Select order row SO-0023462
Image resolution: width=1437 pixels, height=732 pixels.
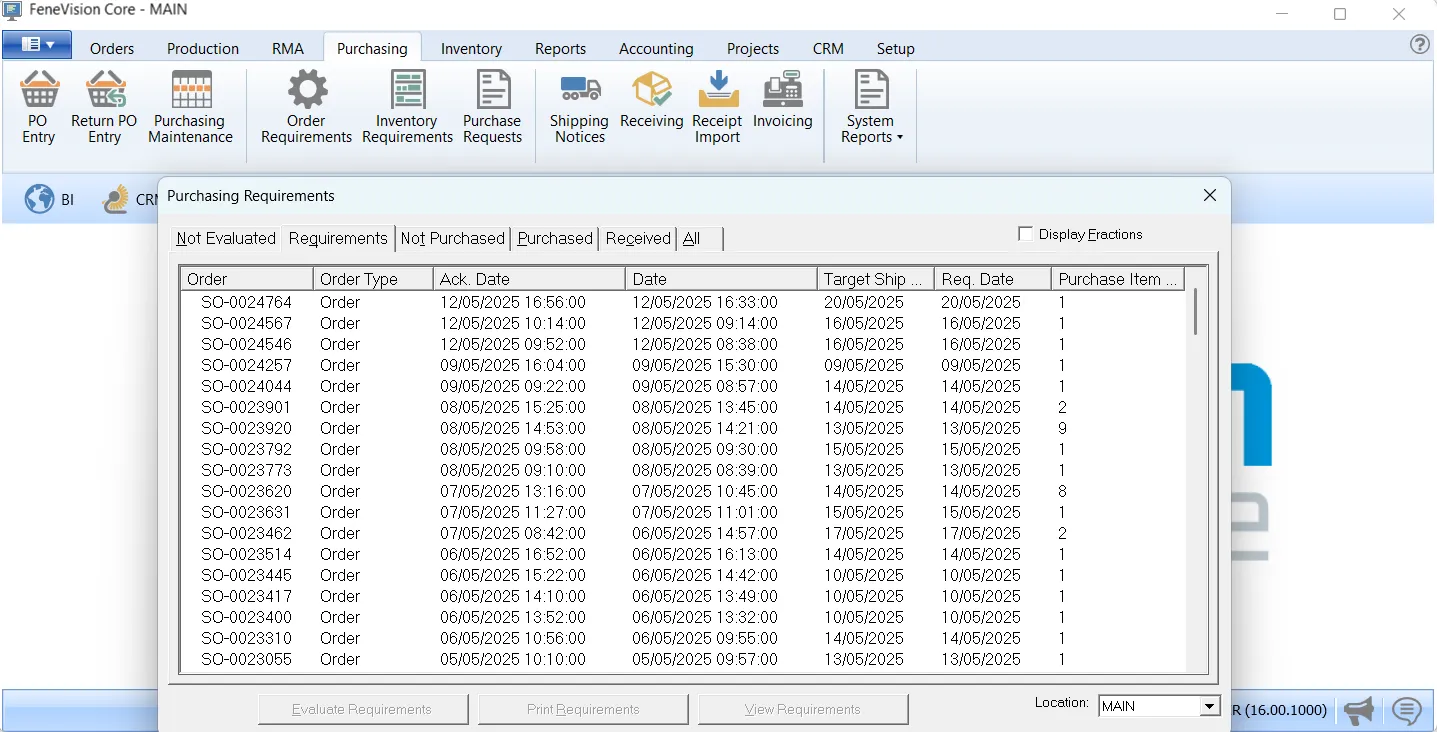click(x=683, y=533)
